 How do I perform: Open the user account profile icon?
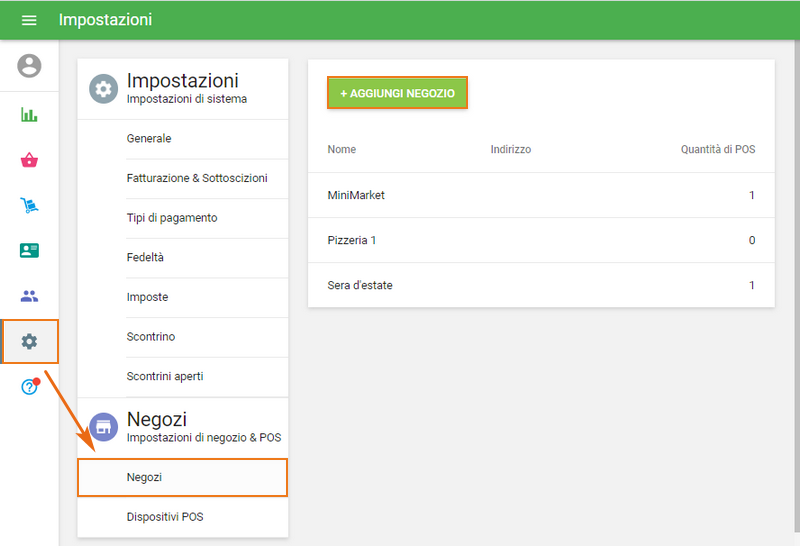29,66
